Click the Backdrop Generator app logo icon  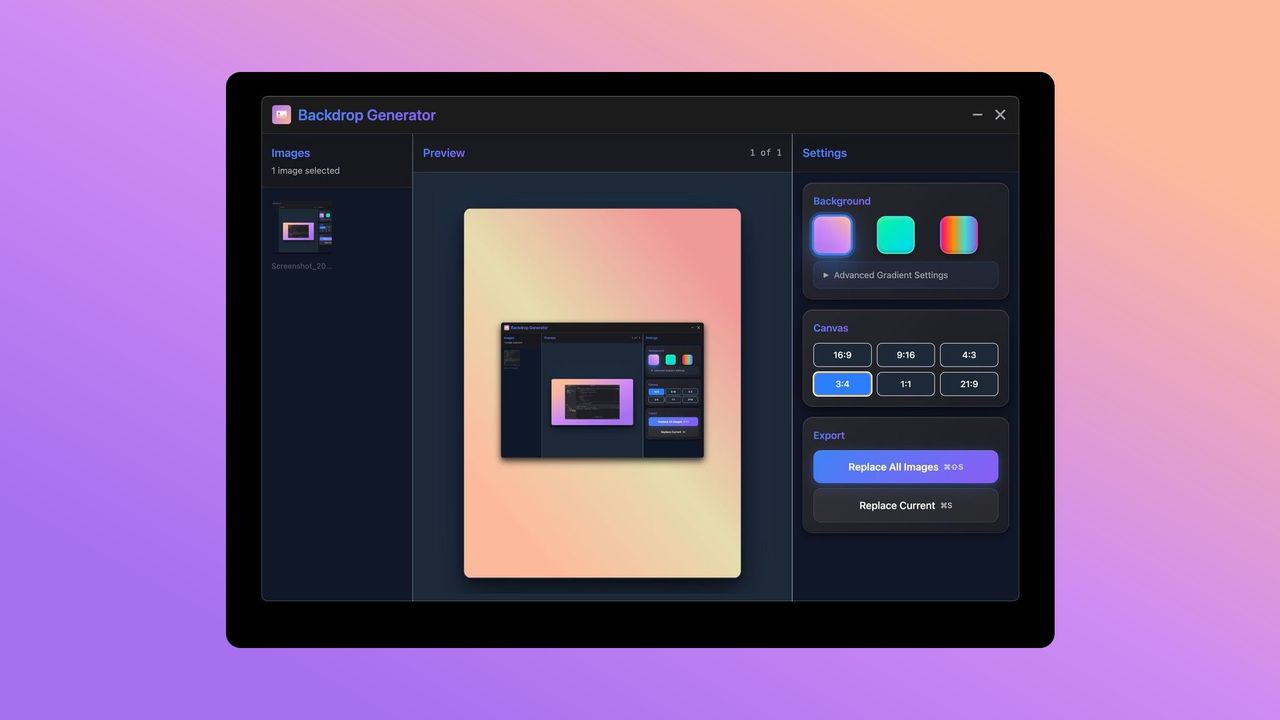pyautogui.click(x=281, y=115)
